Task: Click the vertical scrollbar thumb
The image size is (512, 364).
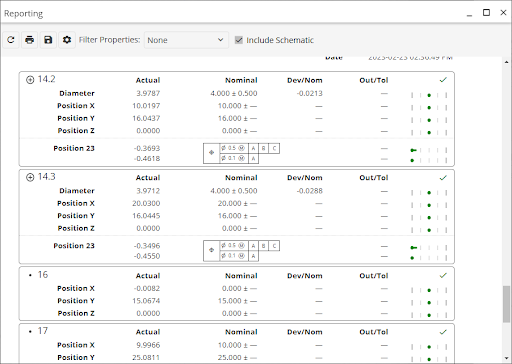Action: pos(507,304)
